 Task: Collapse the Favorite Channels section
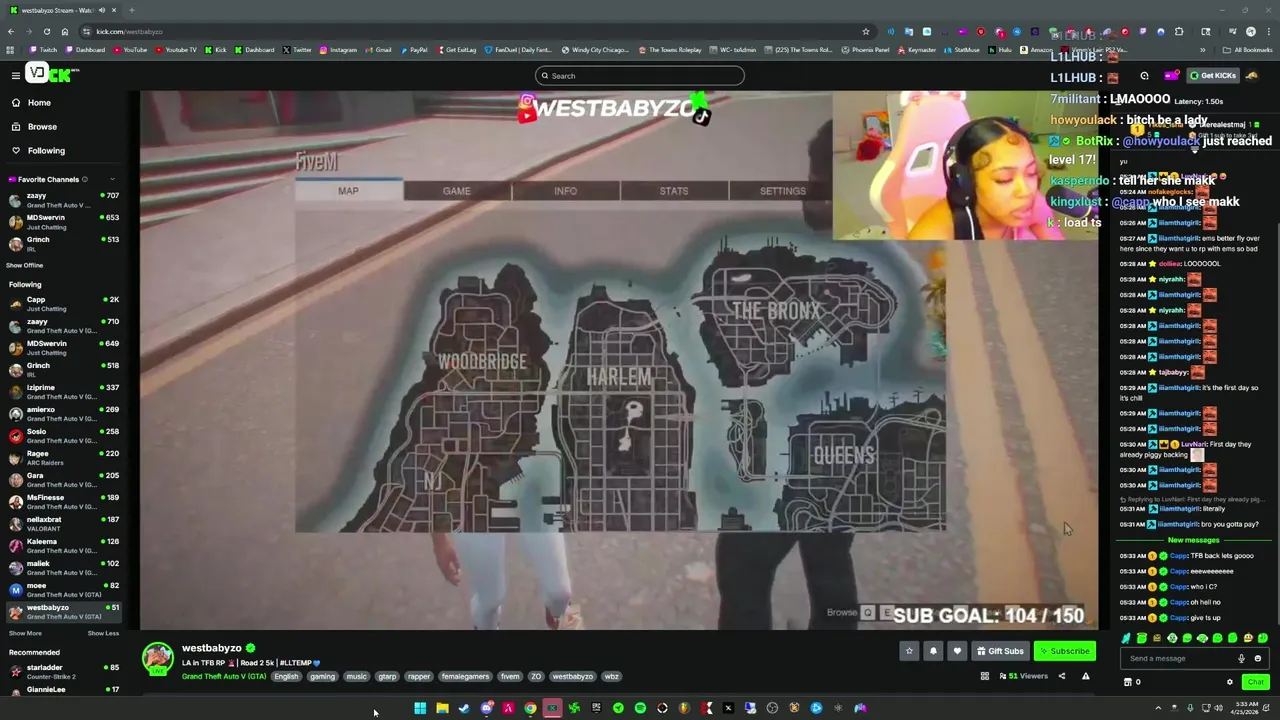click(x=112, y=180)
